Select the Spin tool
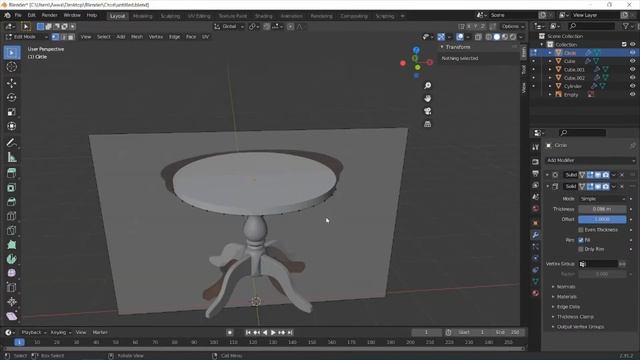The width and height of the screenshot is (640, 360). [11, 259]
